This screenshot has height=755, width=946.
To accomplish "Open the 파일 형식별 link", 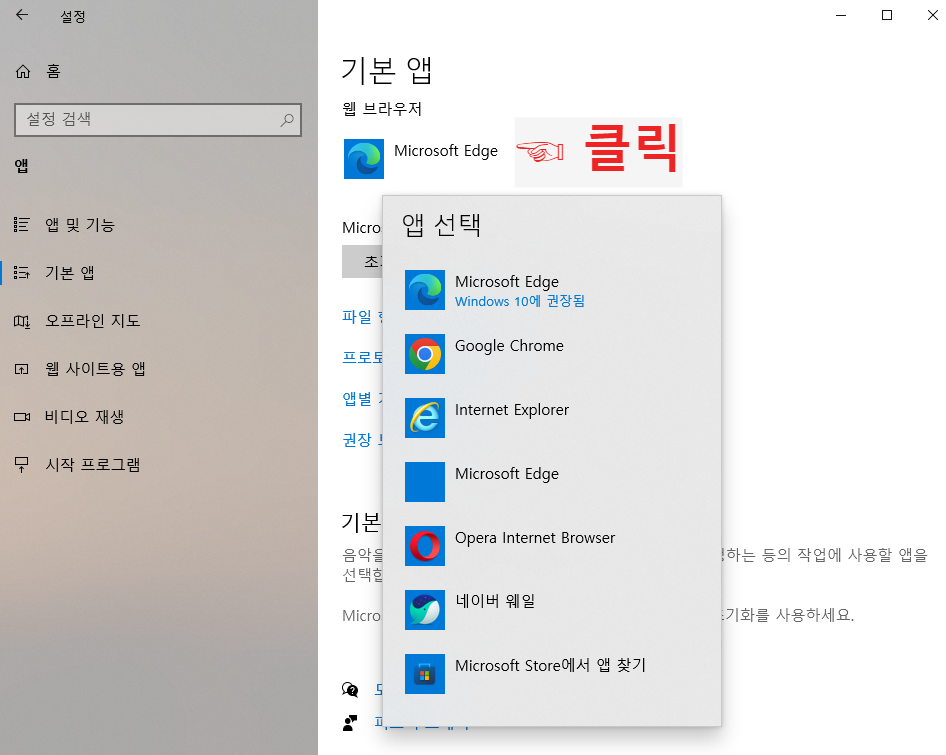I will pos(362,316).
